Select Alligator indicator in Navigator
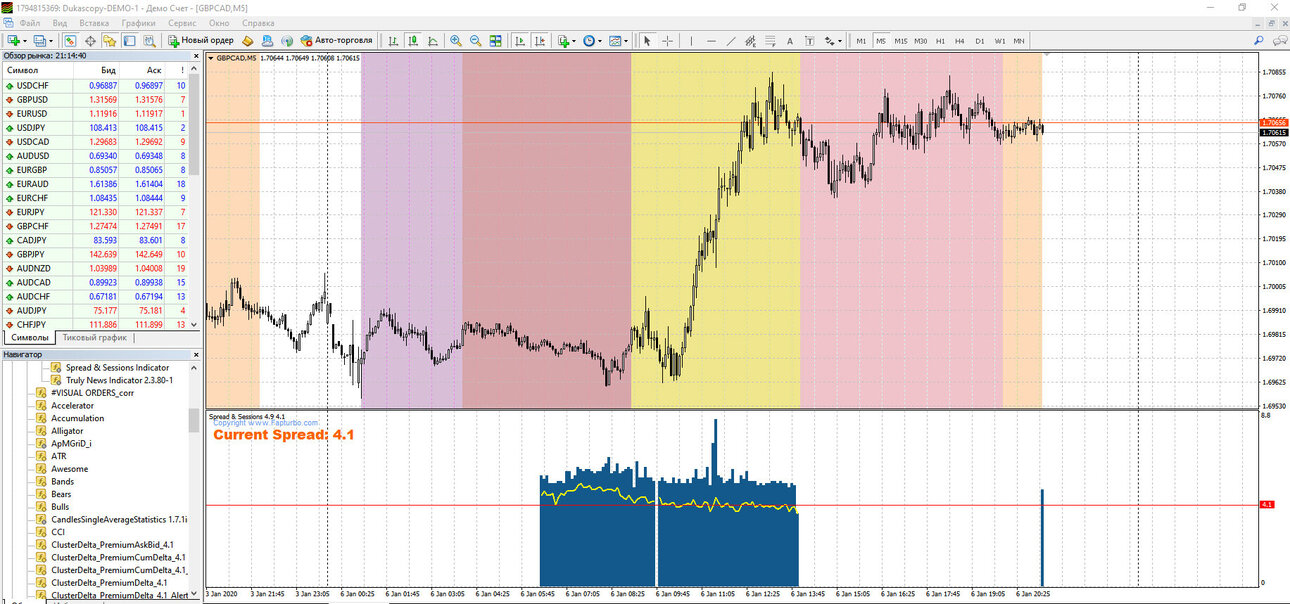 coord(67,431)
